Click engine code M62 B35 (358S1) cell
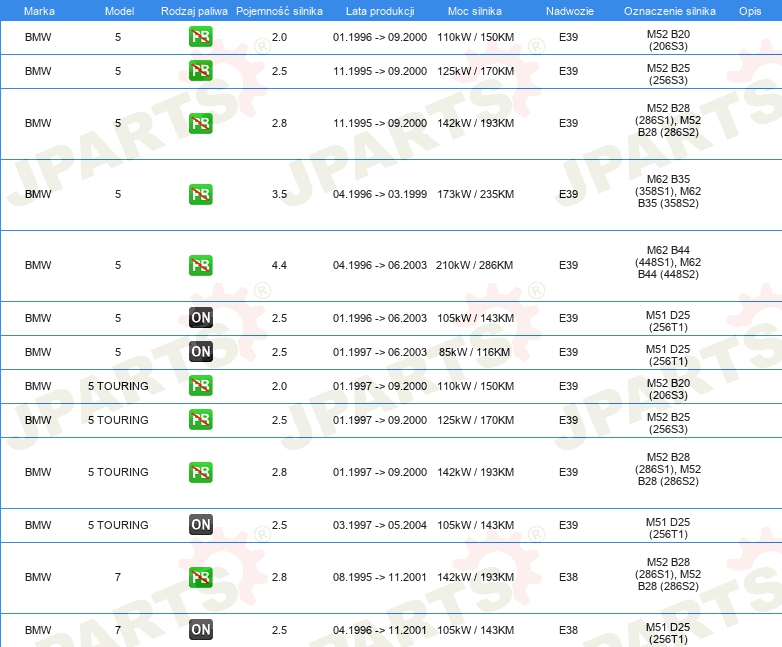The height and width of the screenshot is (647, 782). (x=668, y=191)
